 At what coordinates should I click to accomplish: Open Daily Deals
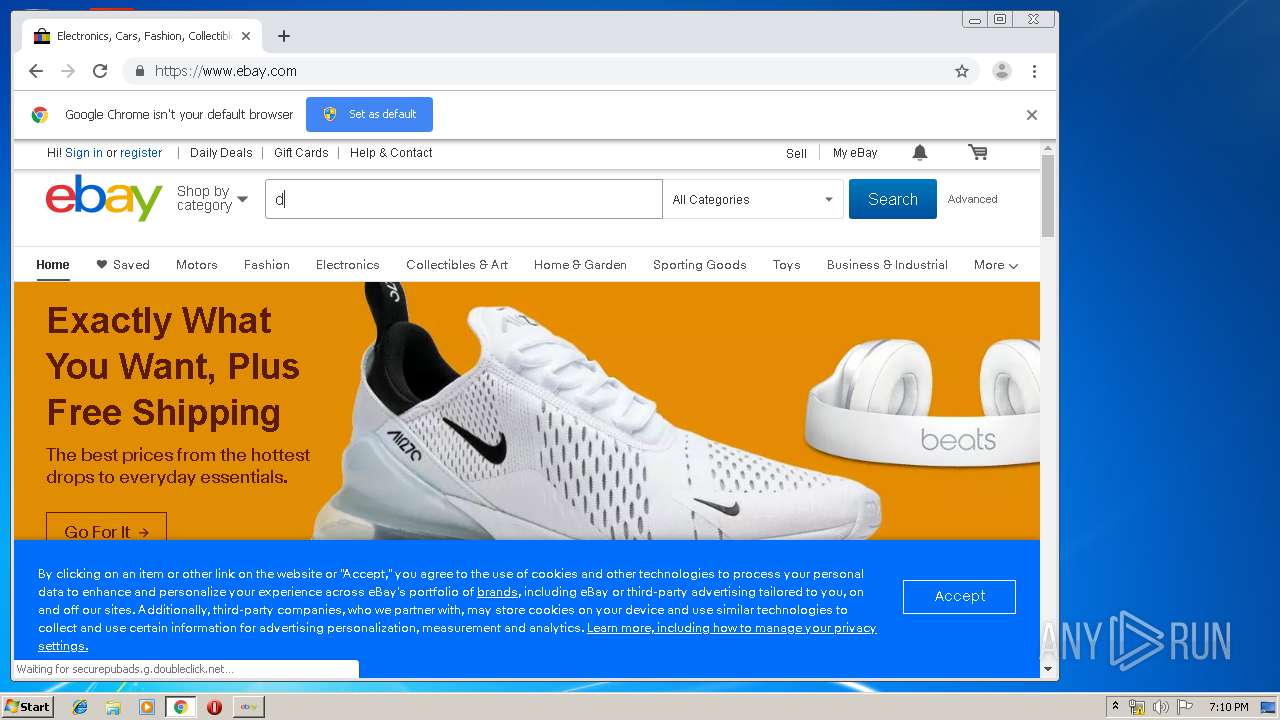tap(221, 153)
